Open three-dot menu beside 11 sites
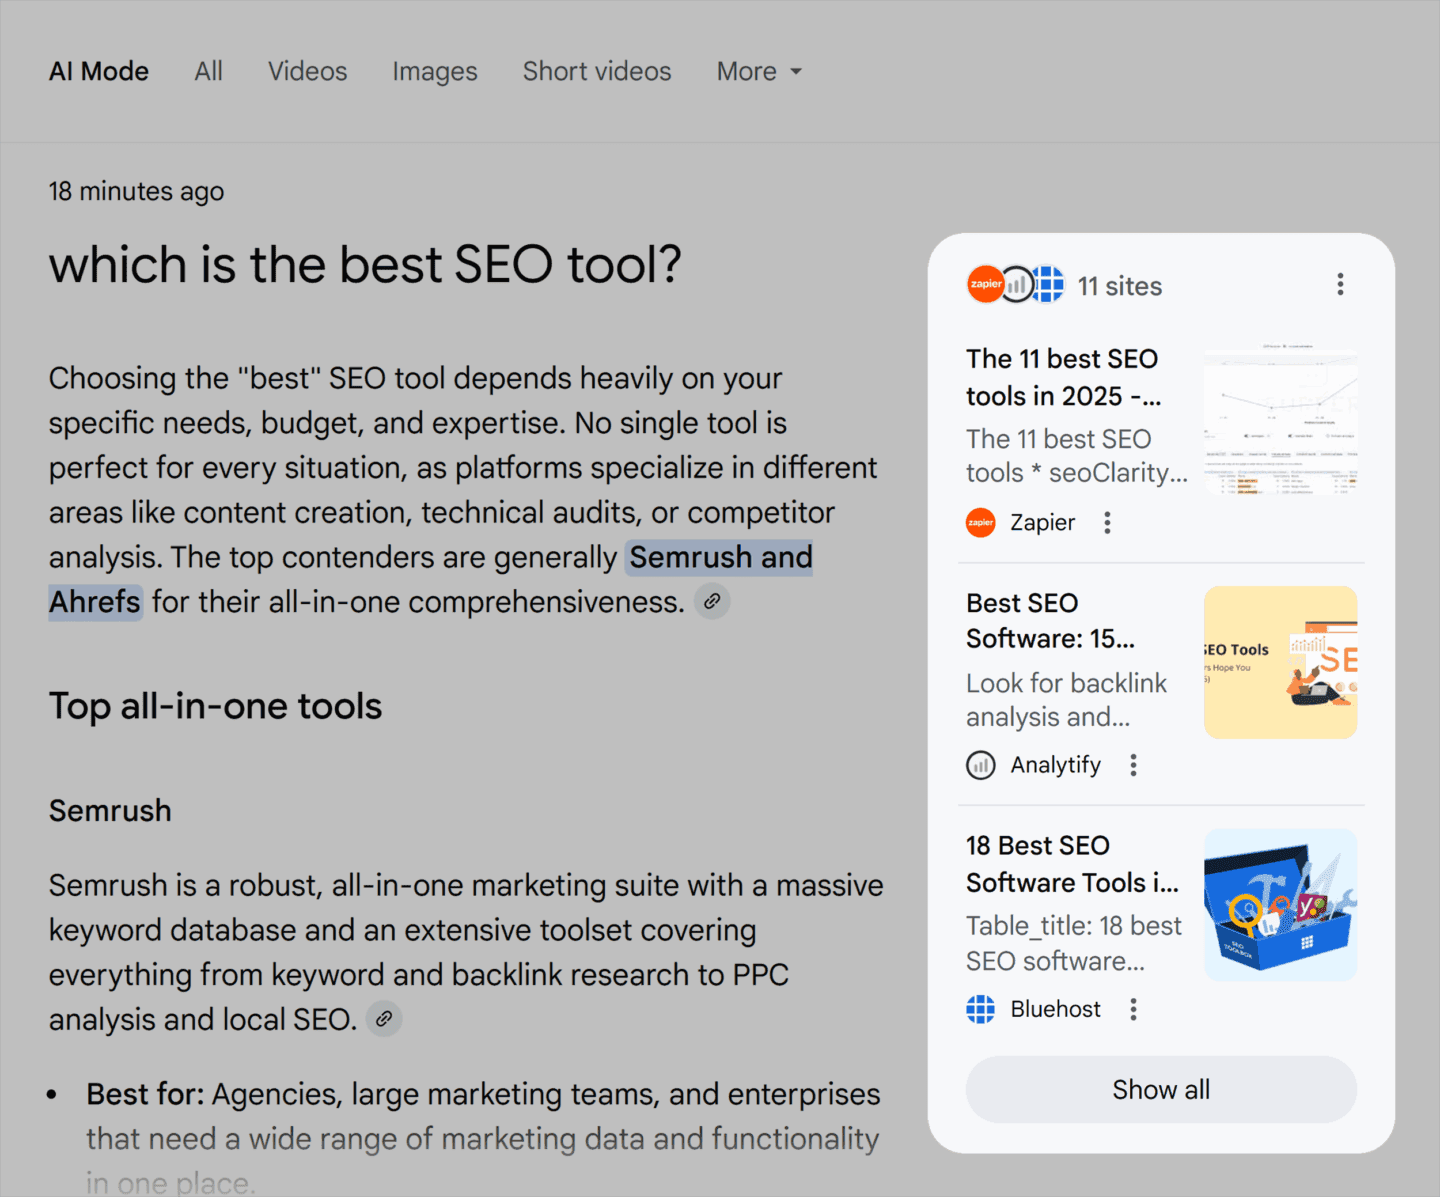This screenshot has width=1440, height=1197. (x=1340, y=285)
